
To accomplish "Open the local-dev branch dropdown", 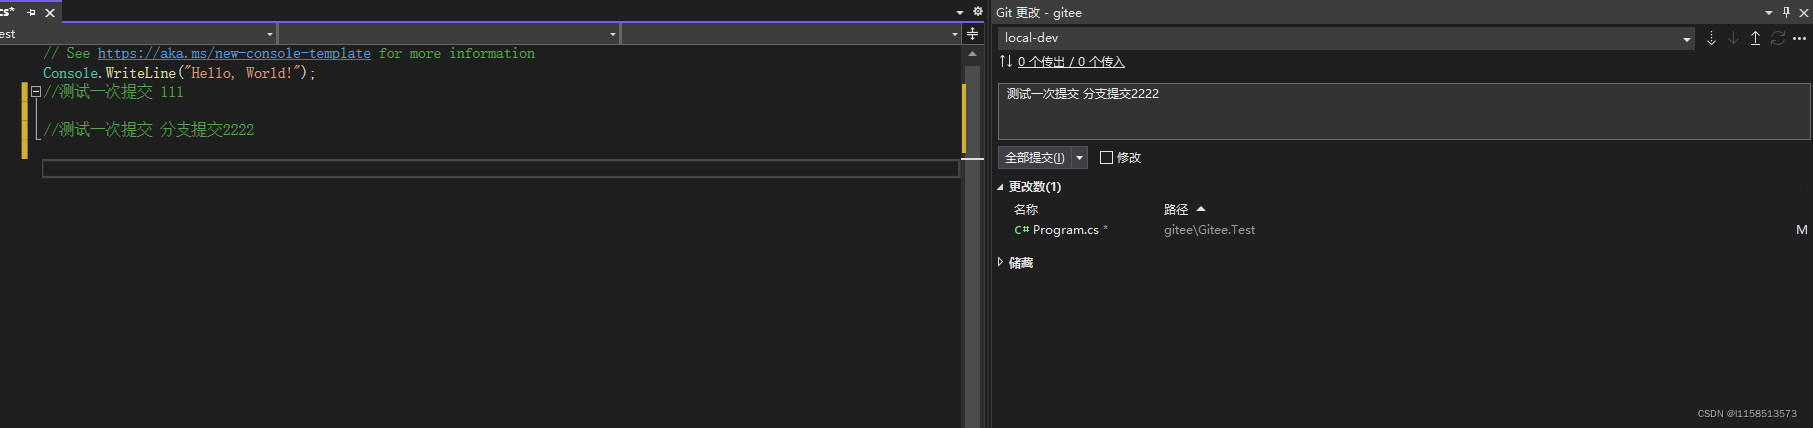I will coord(1686,39).
